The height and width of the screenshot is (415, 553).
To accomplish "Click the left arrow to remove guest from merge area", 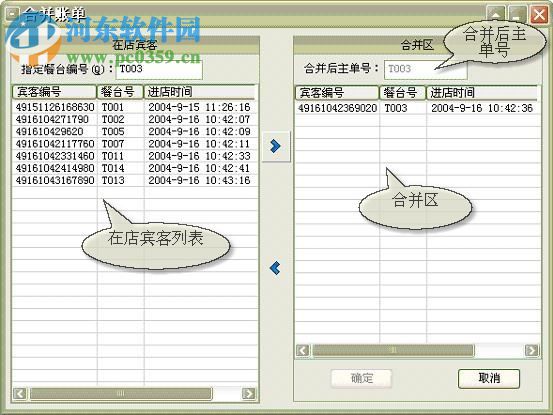I will [x=275, y=268].
